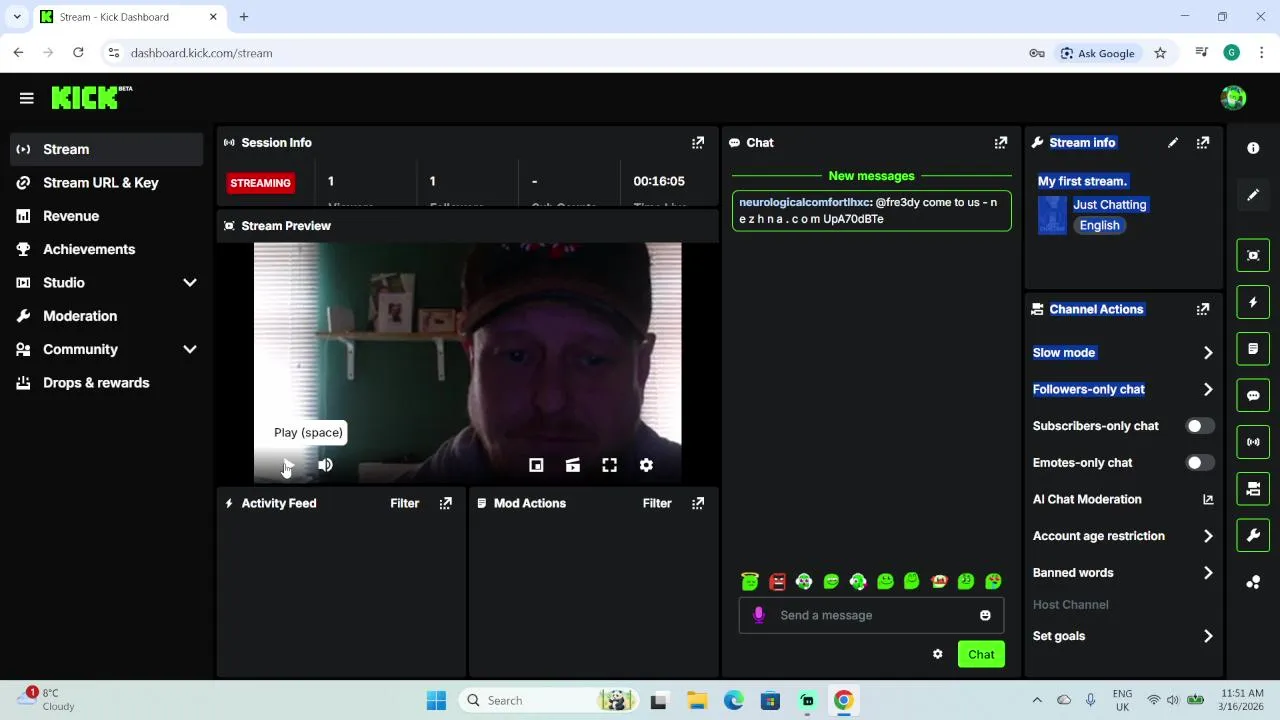This screenshot has height=720, width=1280.
Task: Toggle the stream preview widget icon in right sidebar
Action: [1253, 255]
